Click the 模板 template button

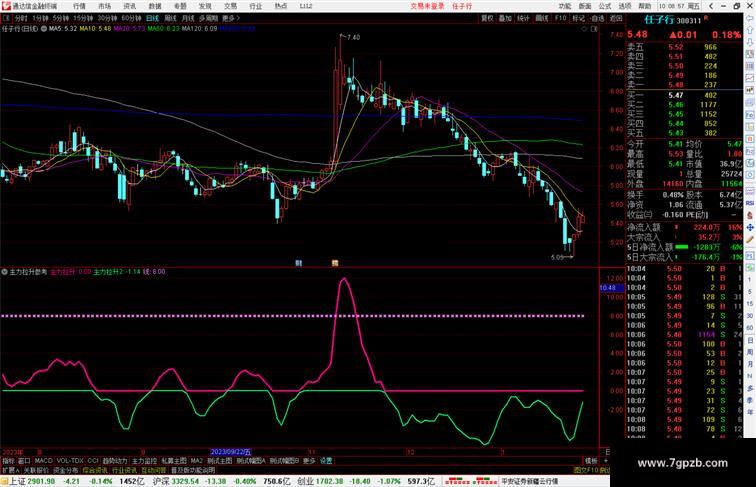pos(591,461)
